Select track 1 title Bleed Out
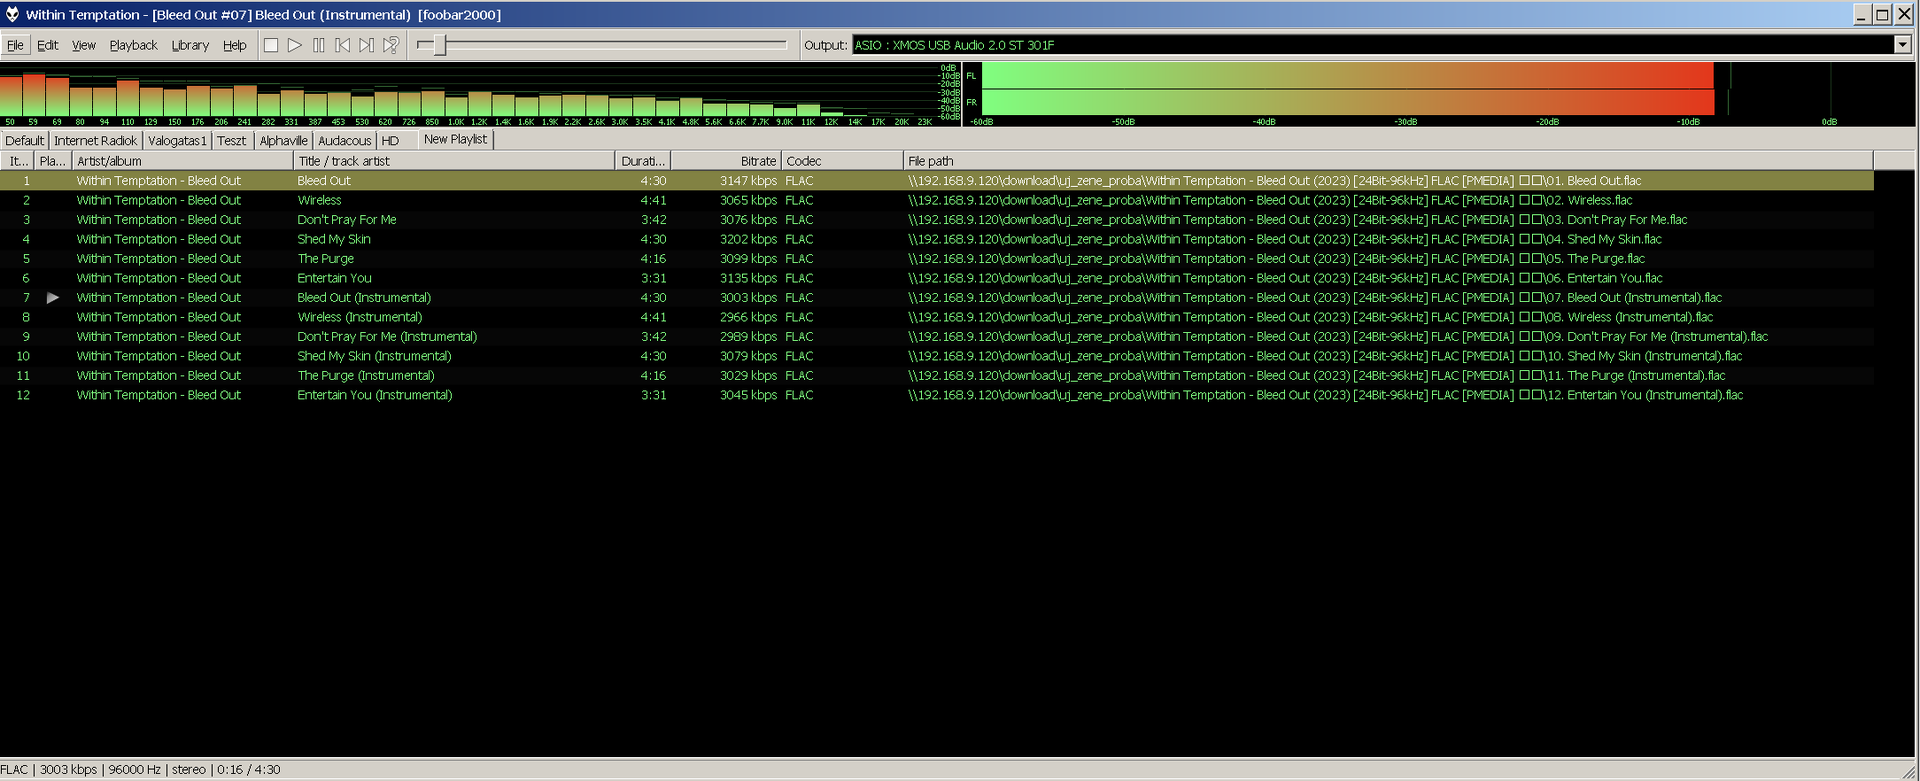 [x=324, y=181]
